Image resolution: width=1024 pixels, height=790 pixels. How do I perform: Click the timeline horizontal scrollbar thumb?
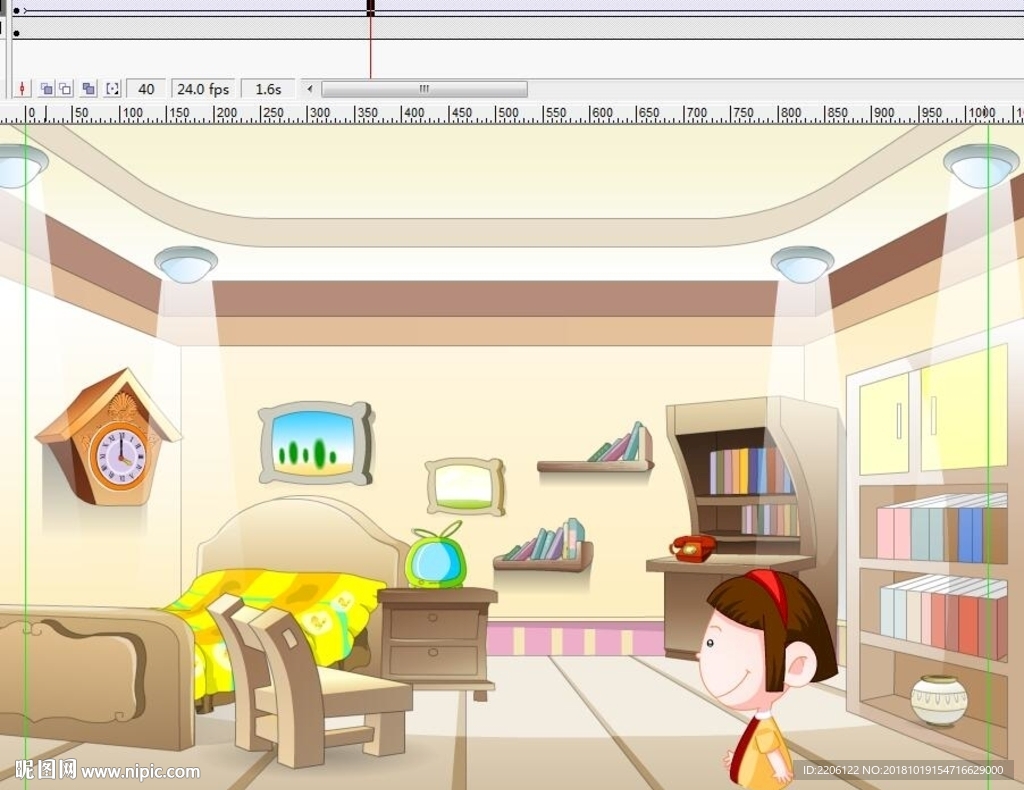(424, 89)
